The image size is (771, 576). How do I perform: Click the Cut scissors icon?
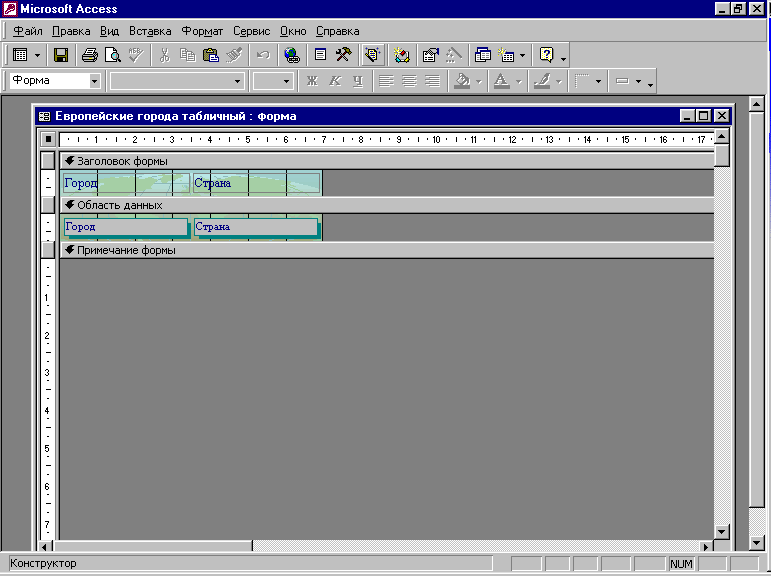(164, 55)
